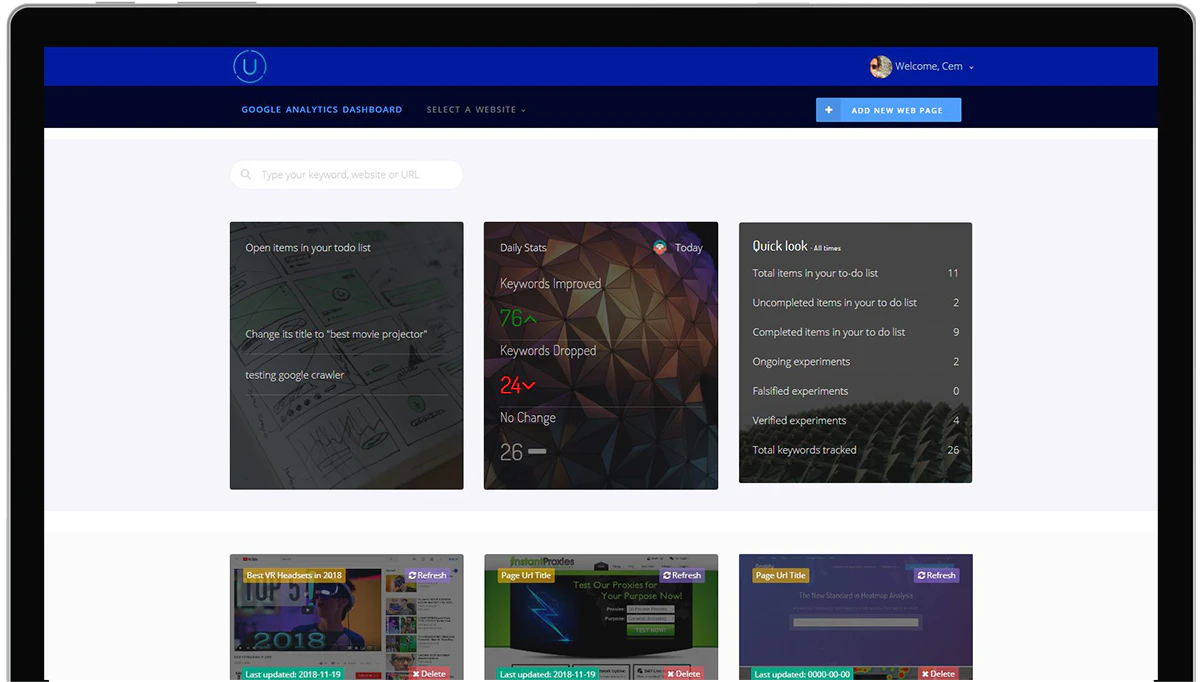Click the Open items in your todo list heading
Screen dimensions: 1200x682
pos(308,248)
